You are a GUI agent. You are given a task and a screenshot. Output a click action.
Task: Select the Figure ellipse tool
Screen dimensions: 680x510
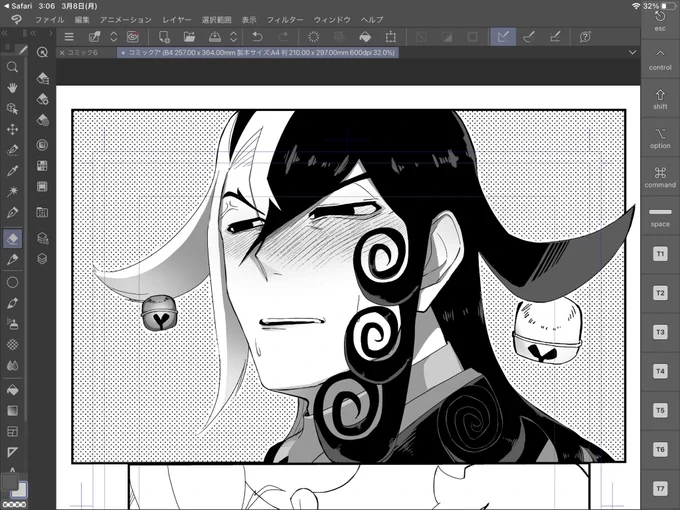(13, 282)
